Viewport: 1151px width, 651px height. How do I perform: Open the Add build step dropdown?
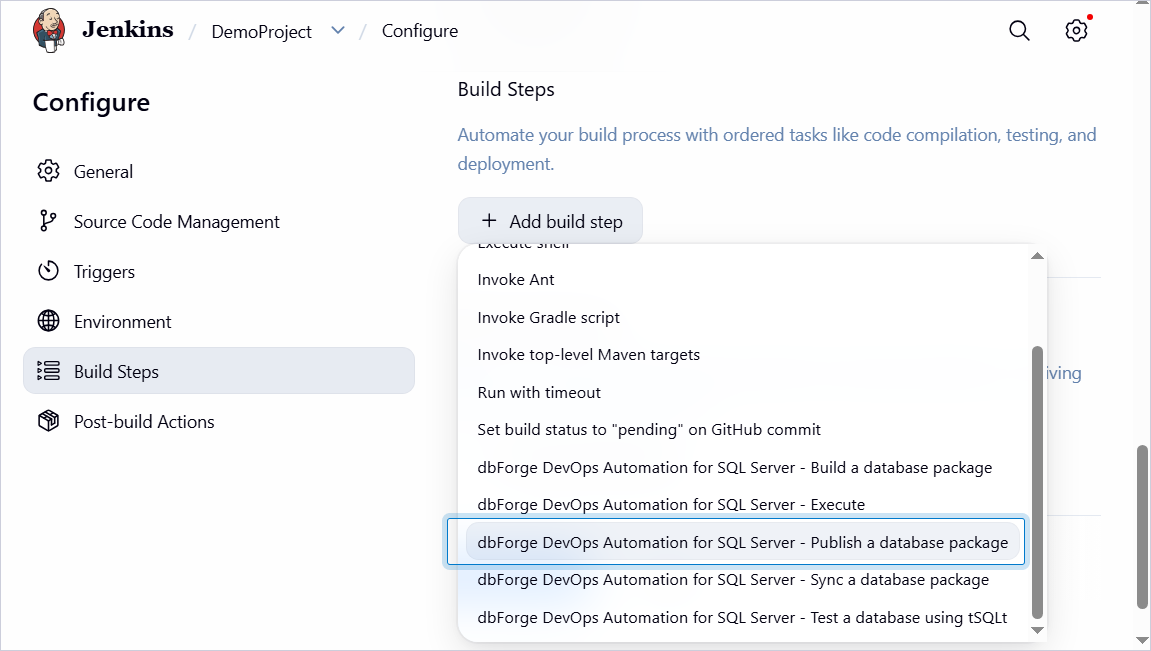(551, 221)
